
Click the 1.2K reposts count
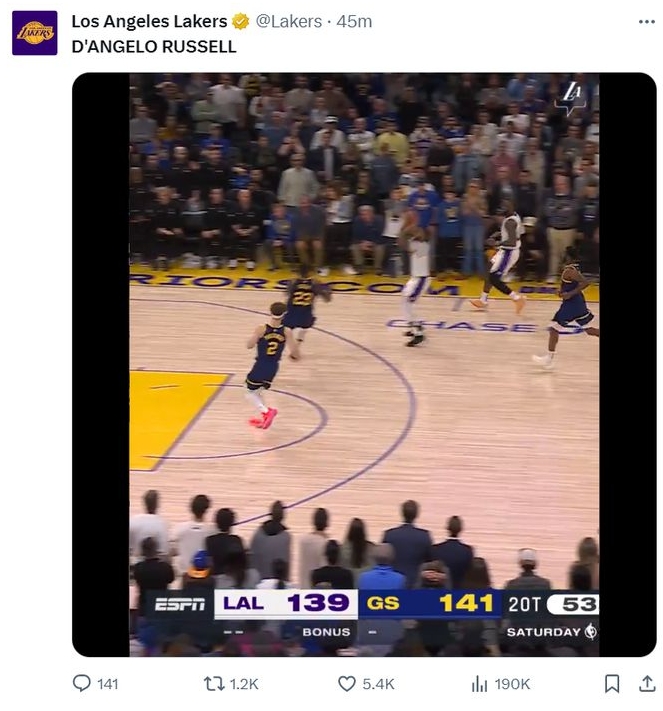[x=244, y=684]
